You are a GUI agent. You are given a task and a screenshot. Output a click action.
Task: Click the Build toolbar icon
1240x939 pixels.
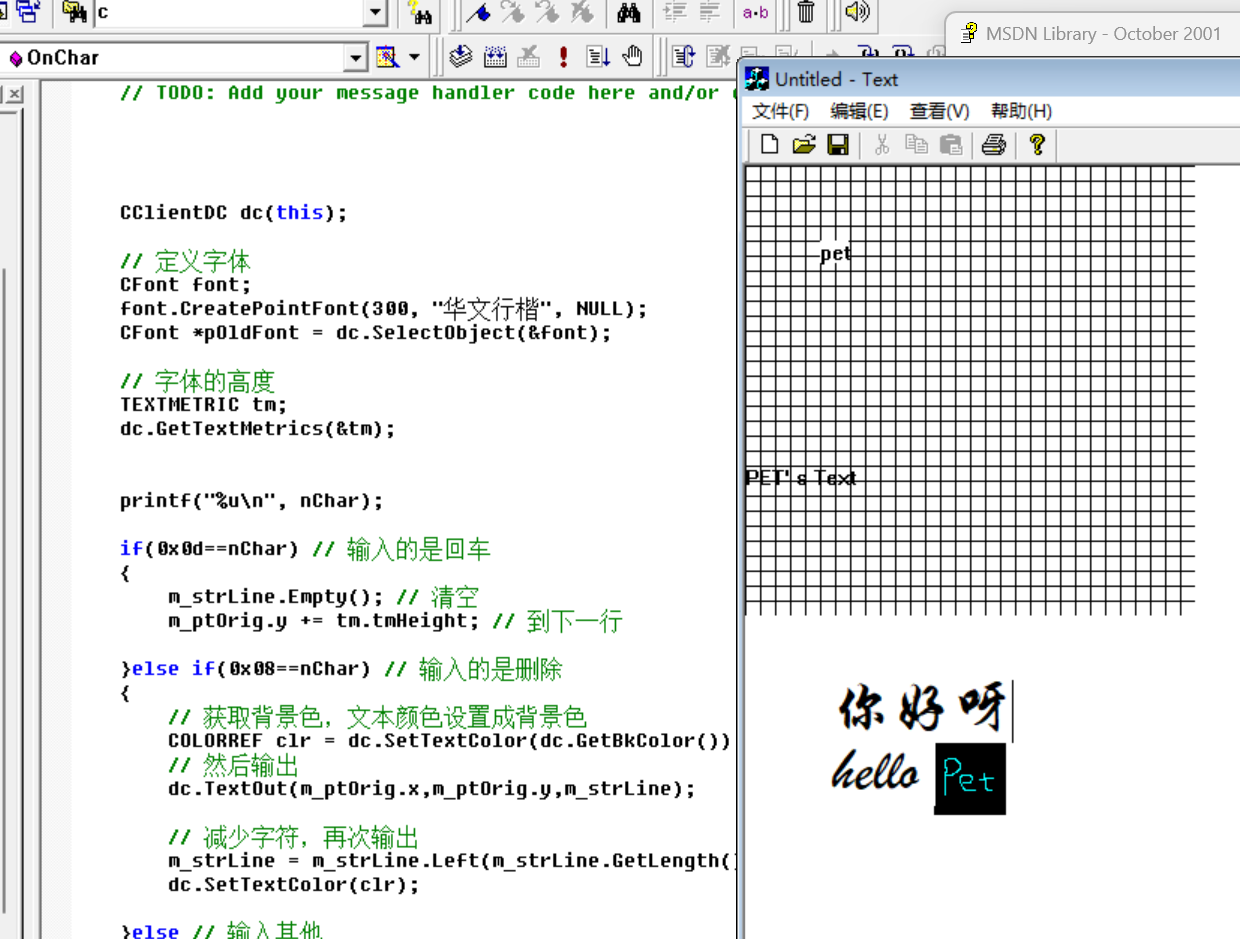click(495, 57)
